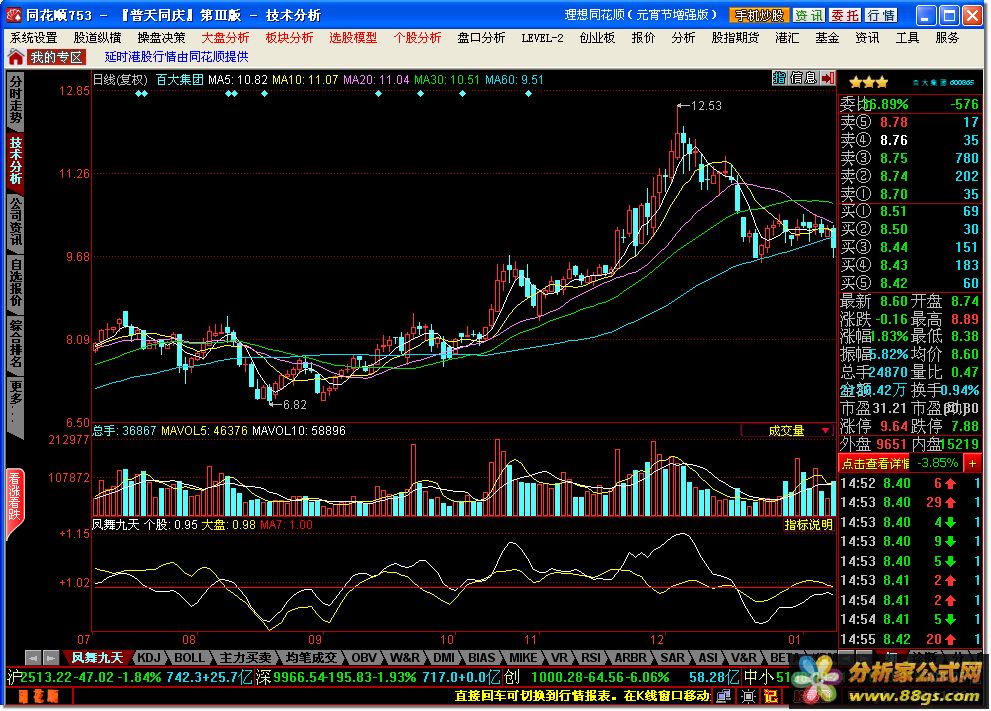Open the 选股模型 menu
Viewport: 991px width, 711px height.
point(353,38)
